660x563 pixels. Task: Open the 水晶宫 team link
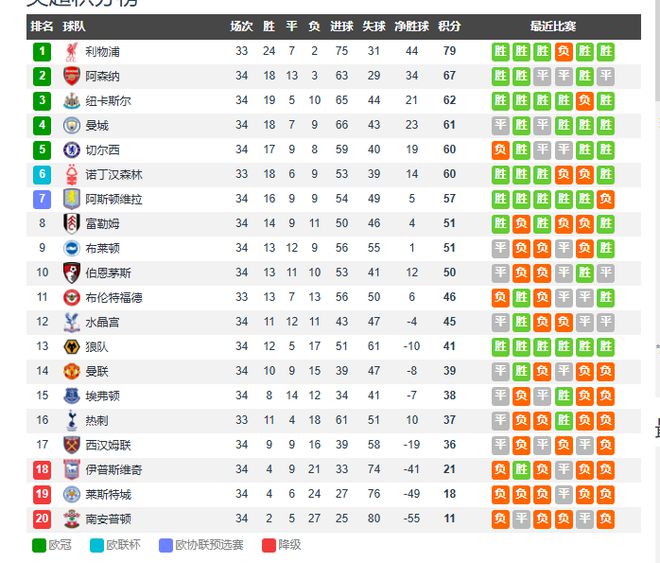tap(101, 322)
